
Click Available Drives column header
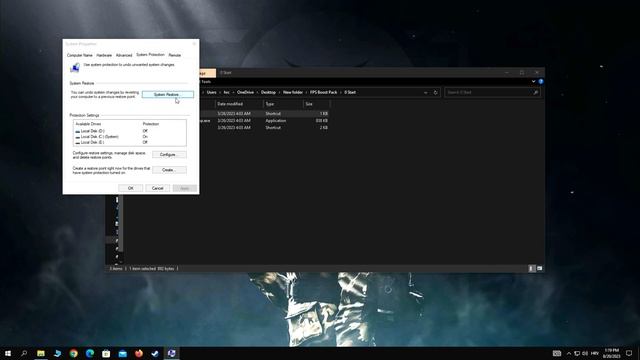88,124
